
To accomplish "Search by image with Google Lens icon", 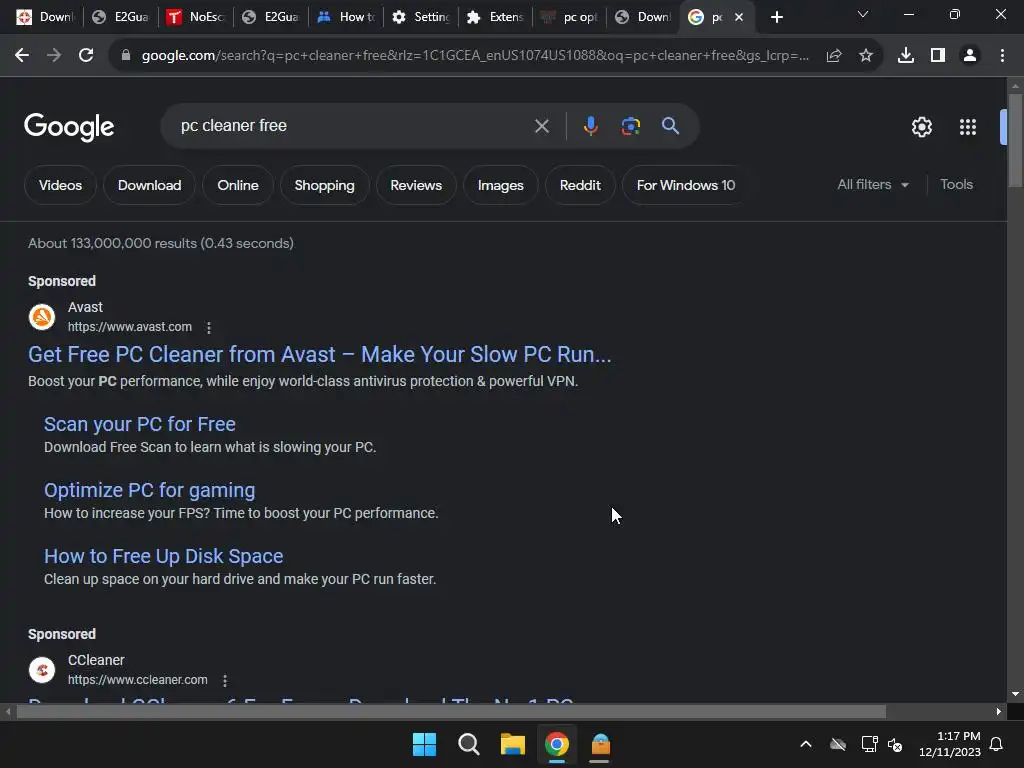I will click(631, 126).
